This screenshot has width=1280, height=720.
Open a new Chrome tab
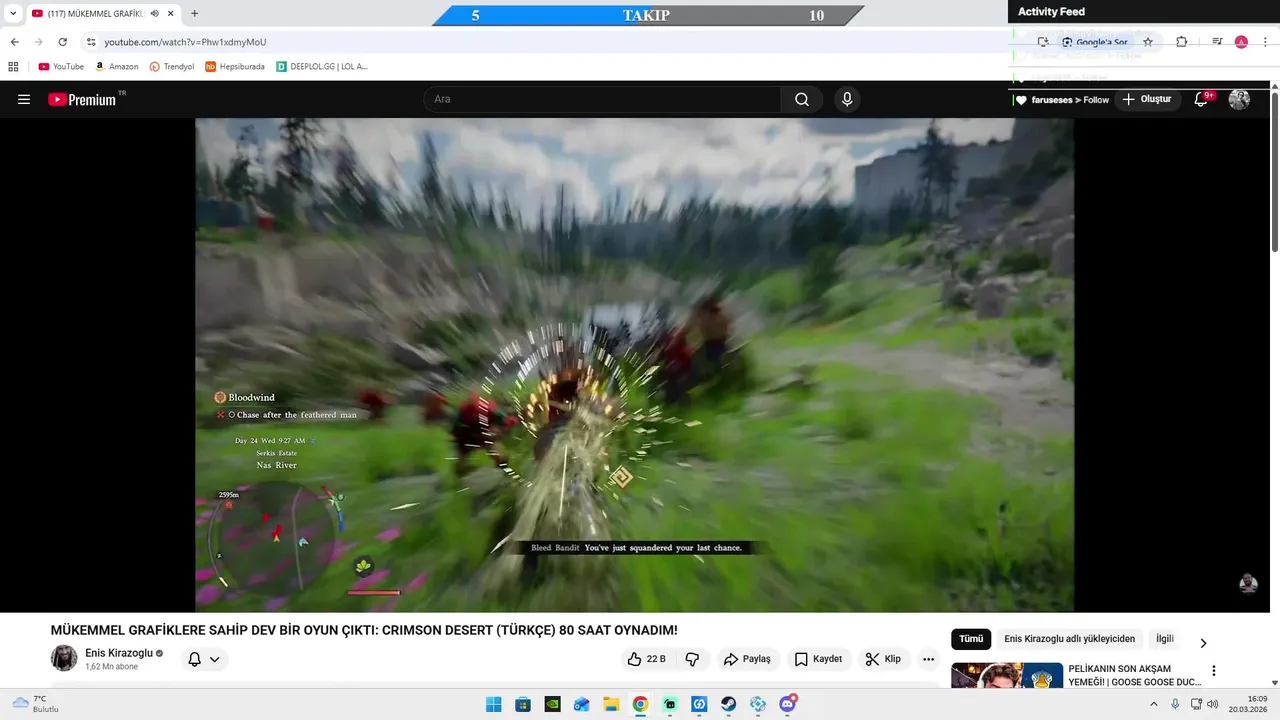[194, 14]
